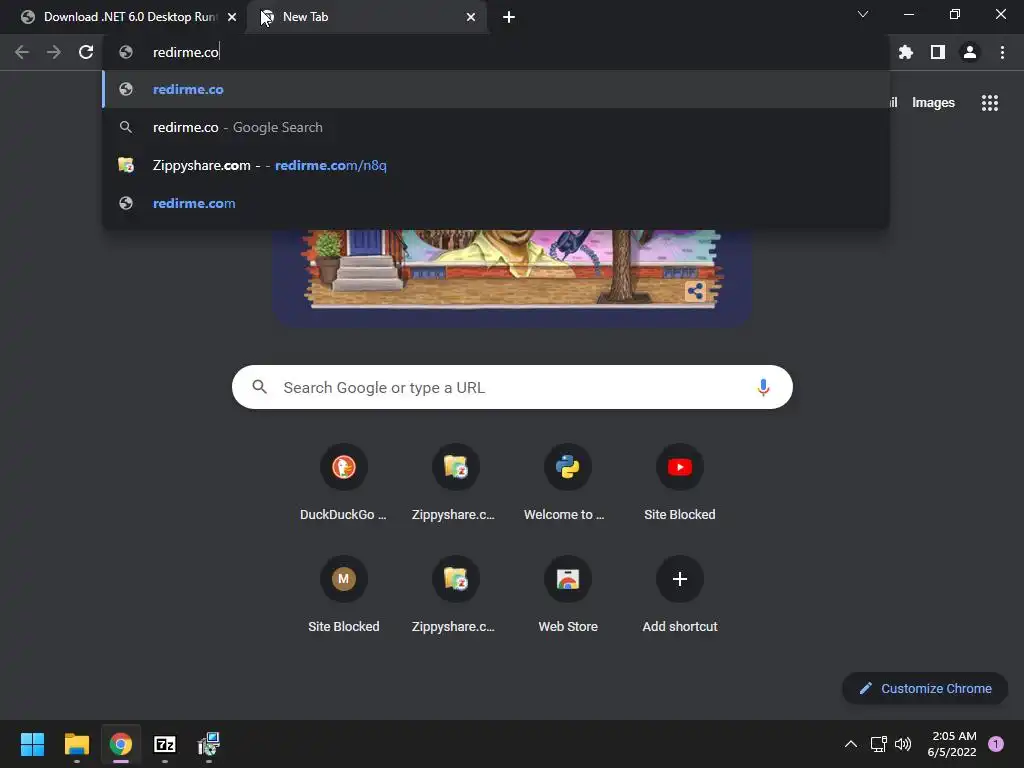The height and width of the screenshot is (768, 1024).
Task: Open the volume control in system tray
Action: [x=903, y=744]
